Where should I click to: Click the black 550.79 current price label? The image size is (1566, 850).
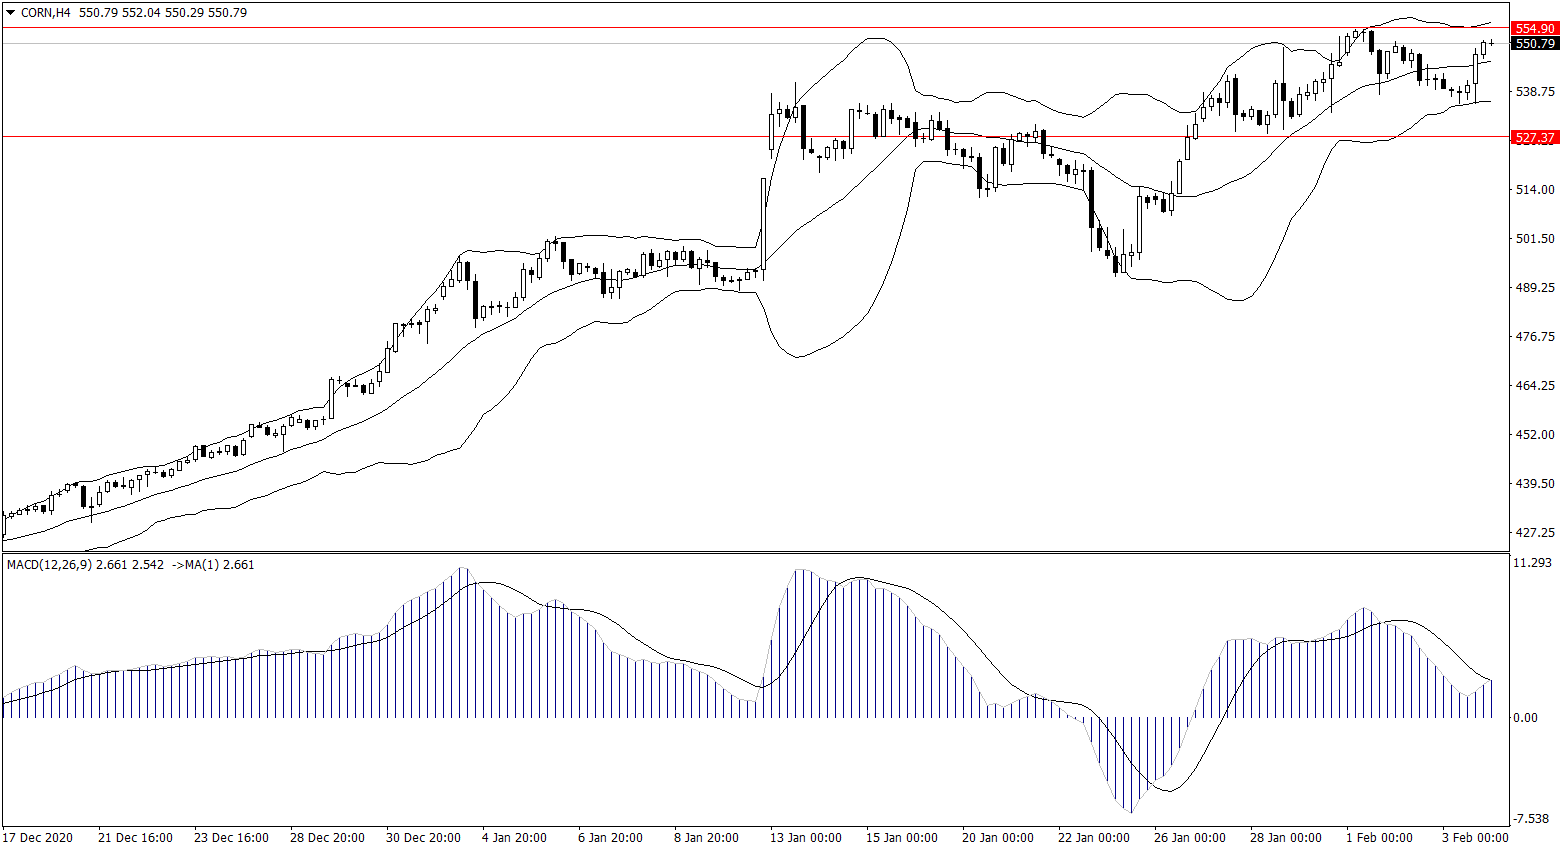pos(1534,44)
